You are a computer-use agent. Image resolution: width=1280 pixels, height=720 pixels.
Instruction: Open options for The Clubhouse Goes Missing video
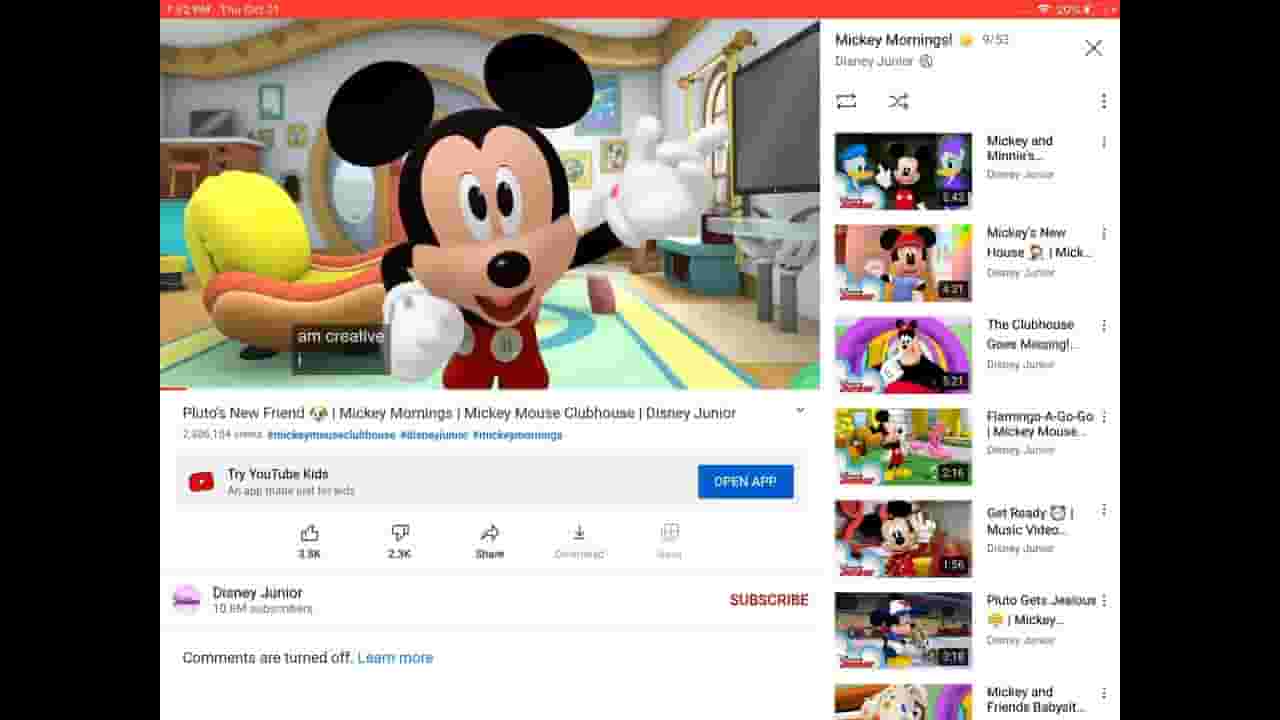(1103, 326)
